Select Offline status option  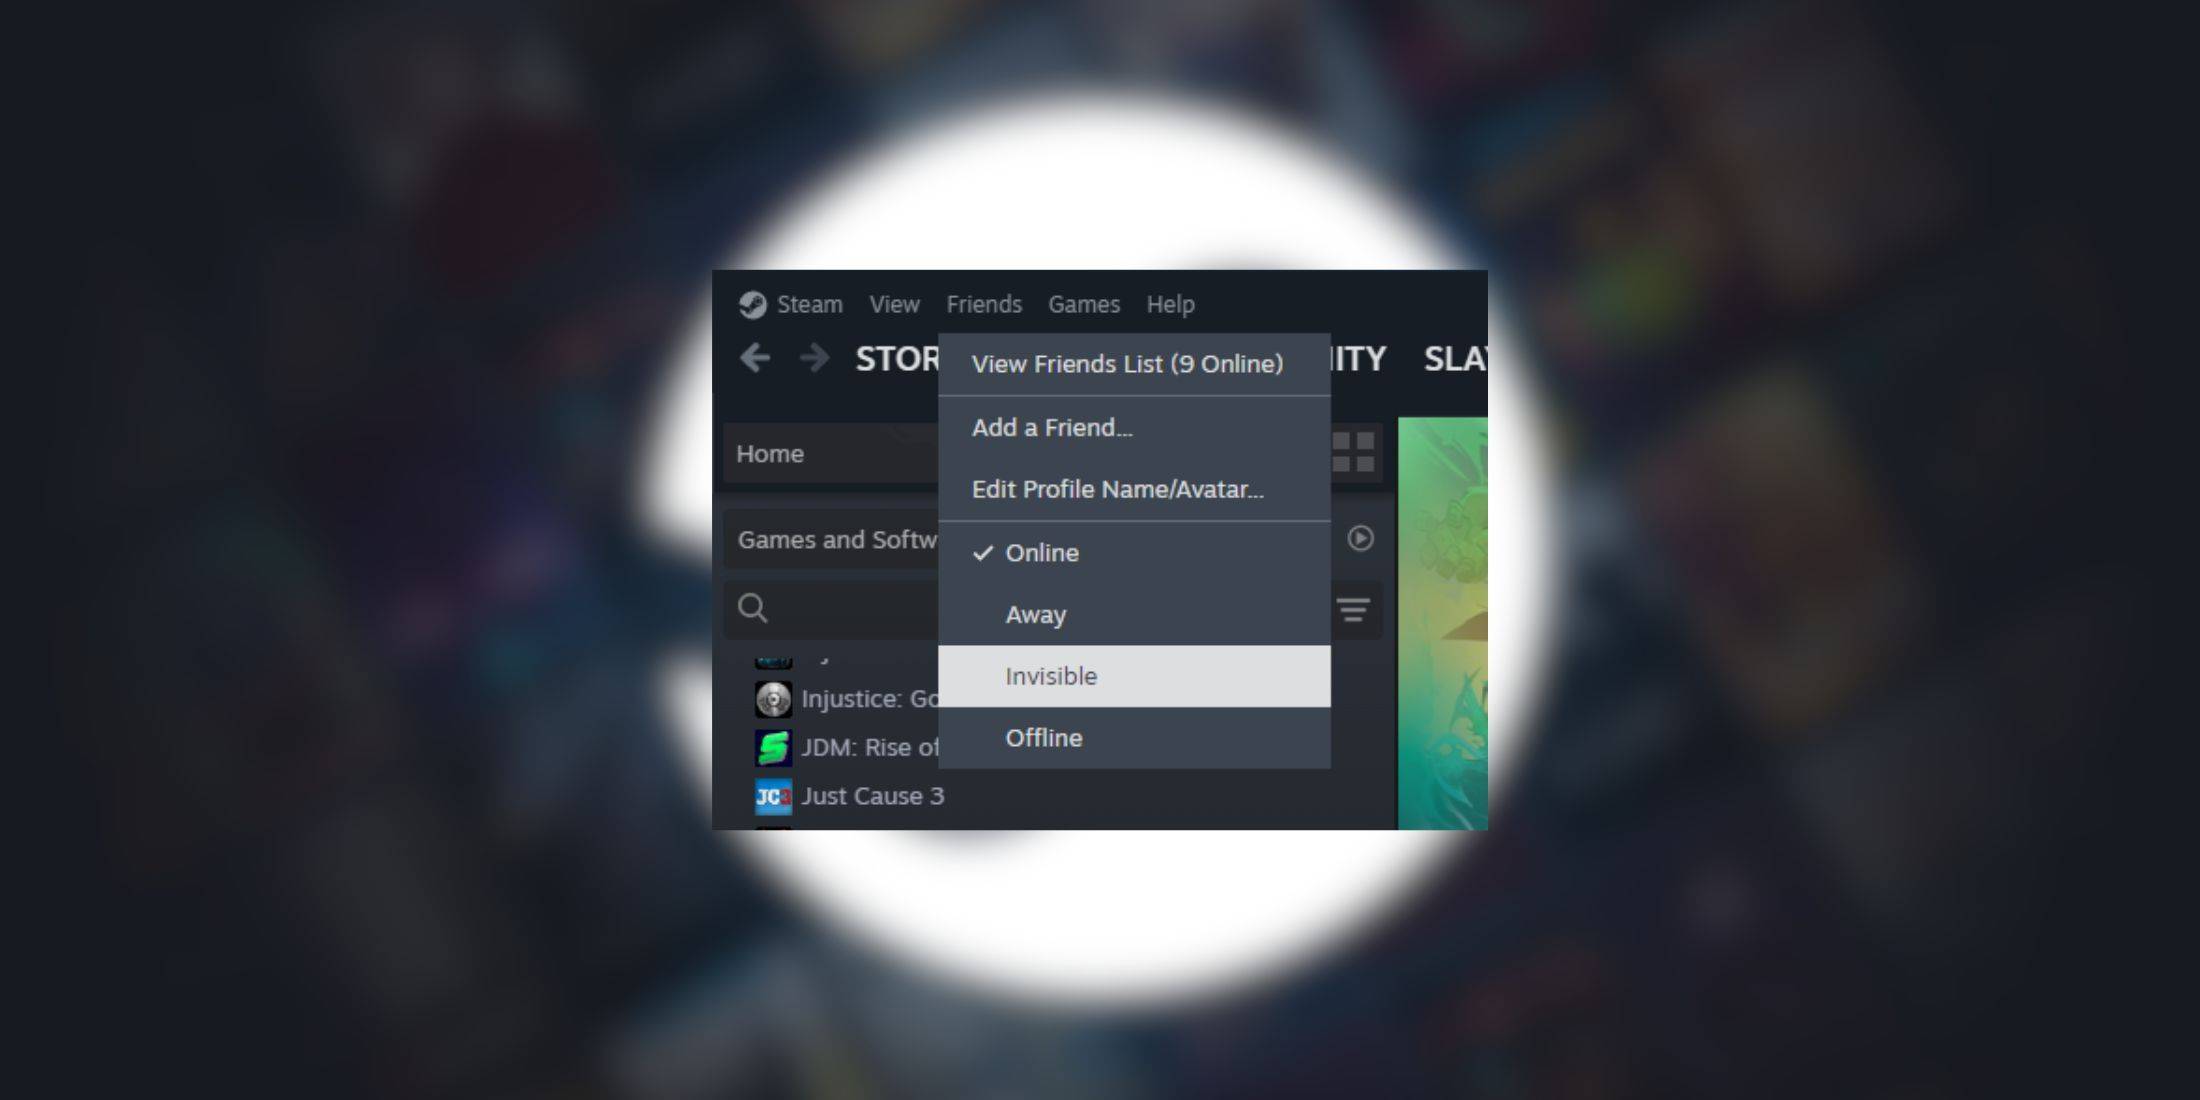1044,737
